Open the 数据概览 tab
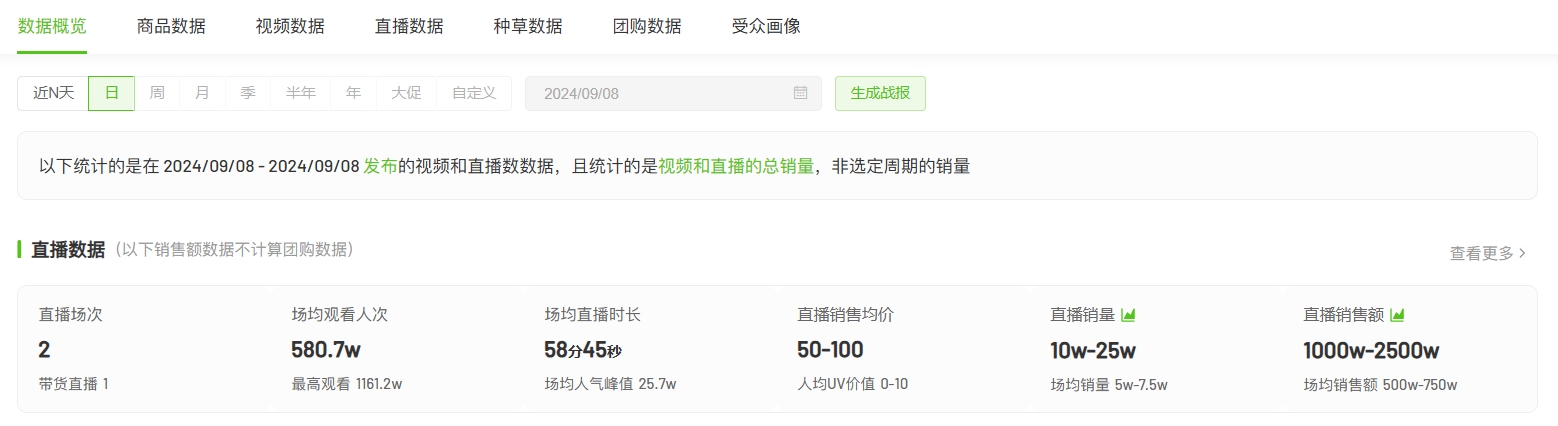 52,27
